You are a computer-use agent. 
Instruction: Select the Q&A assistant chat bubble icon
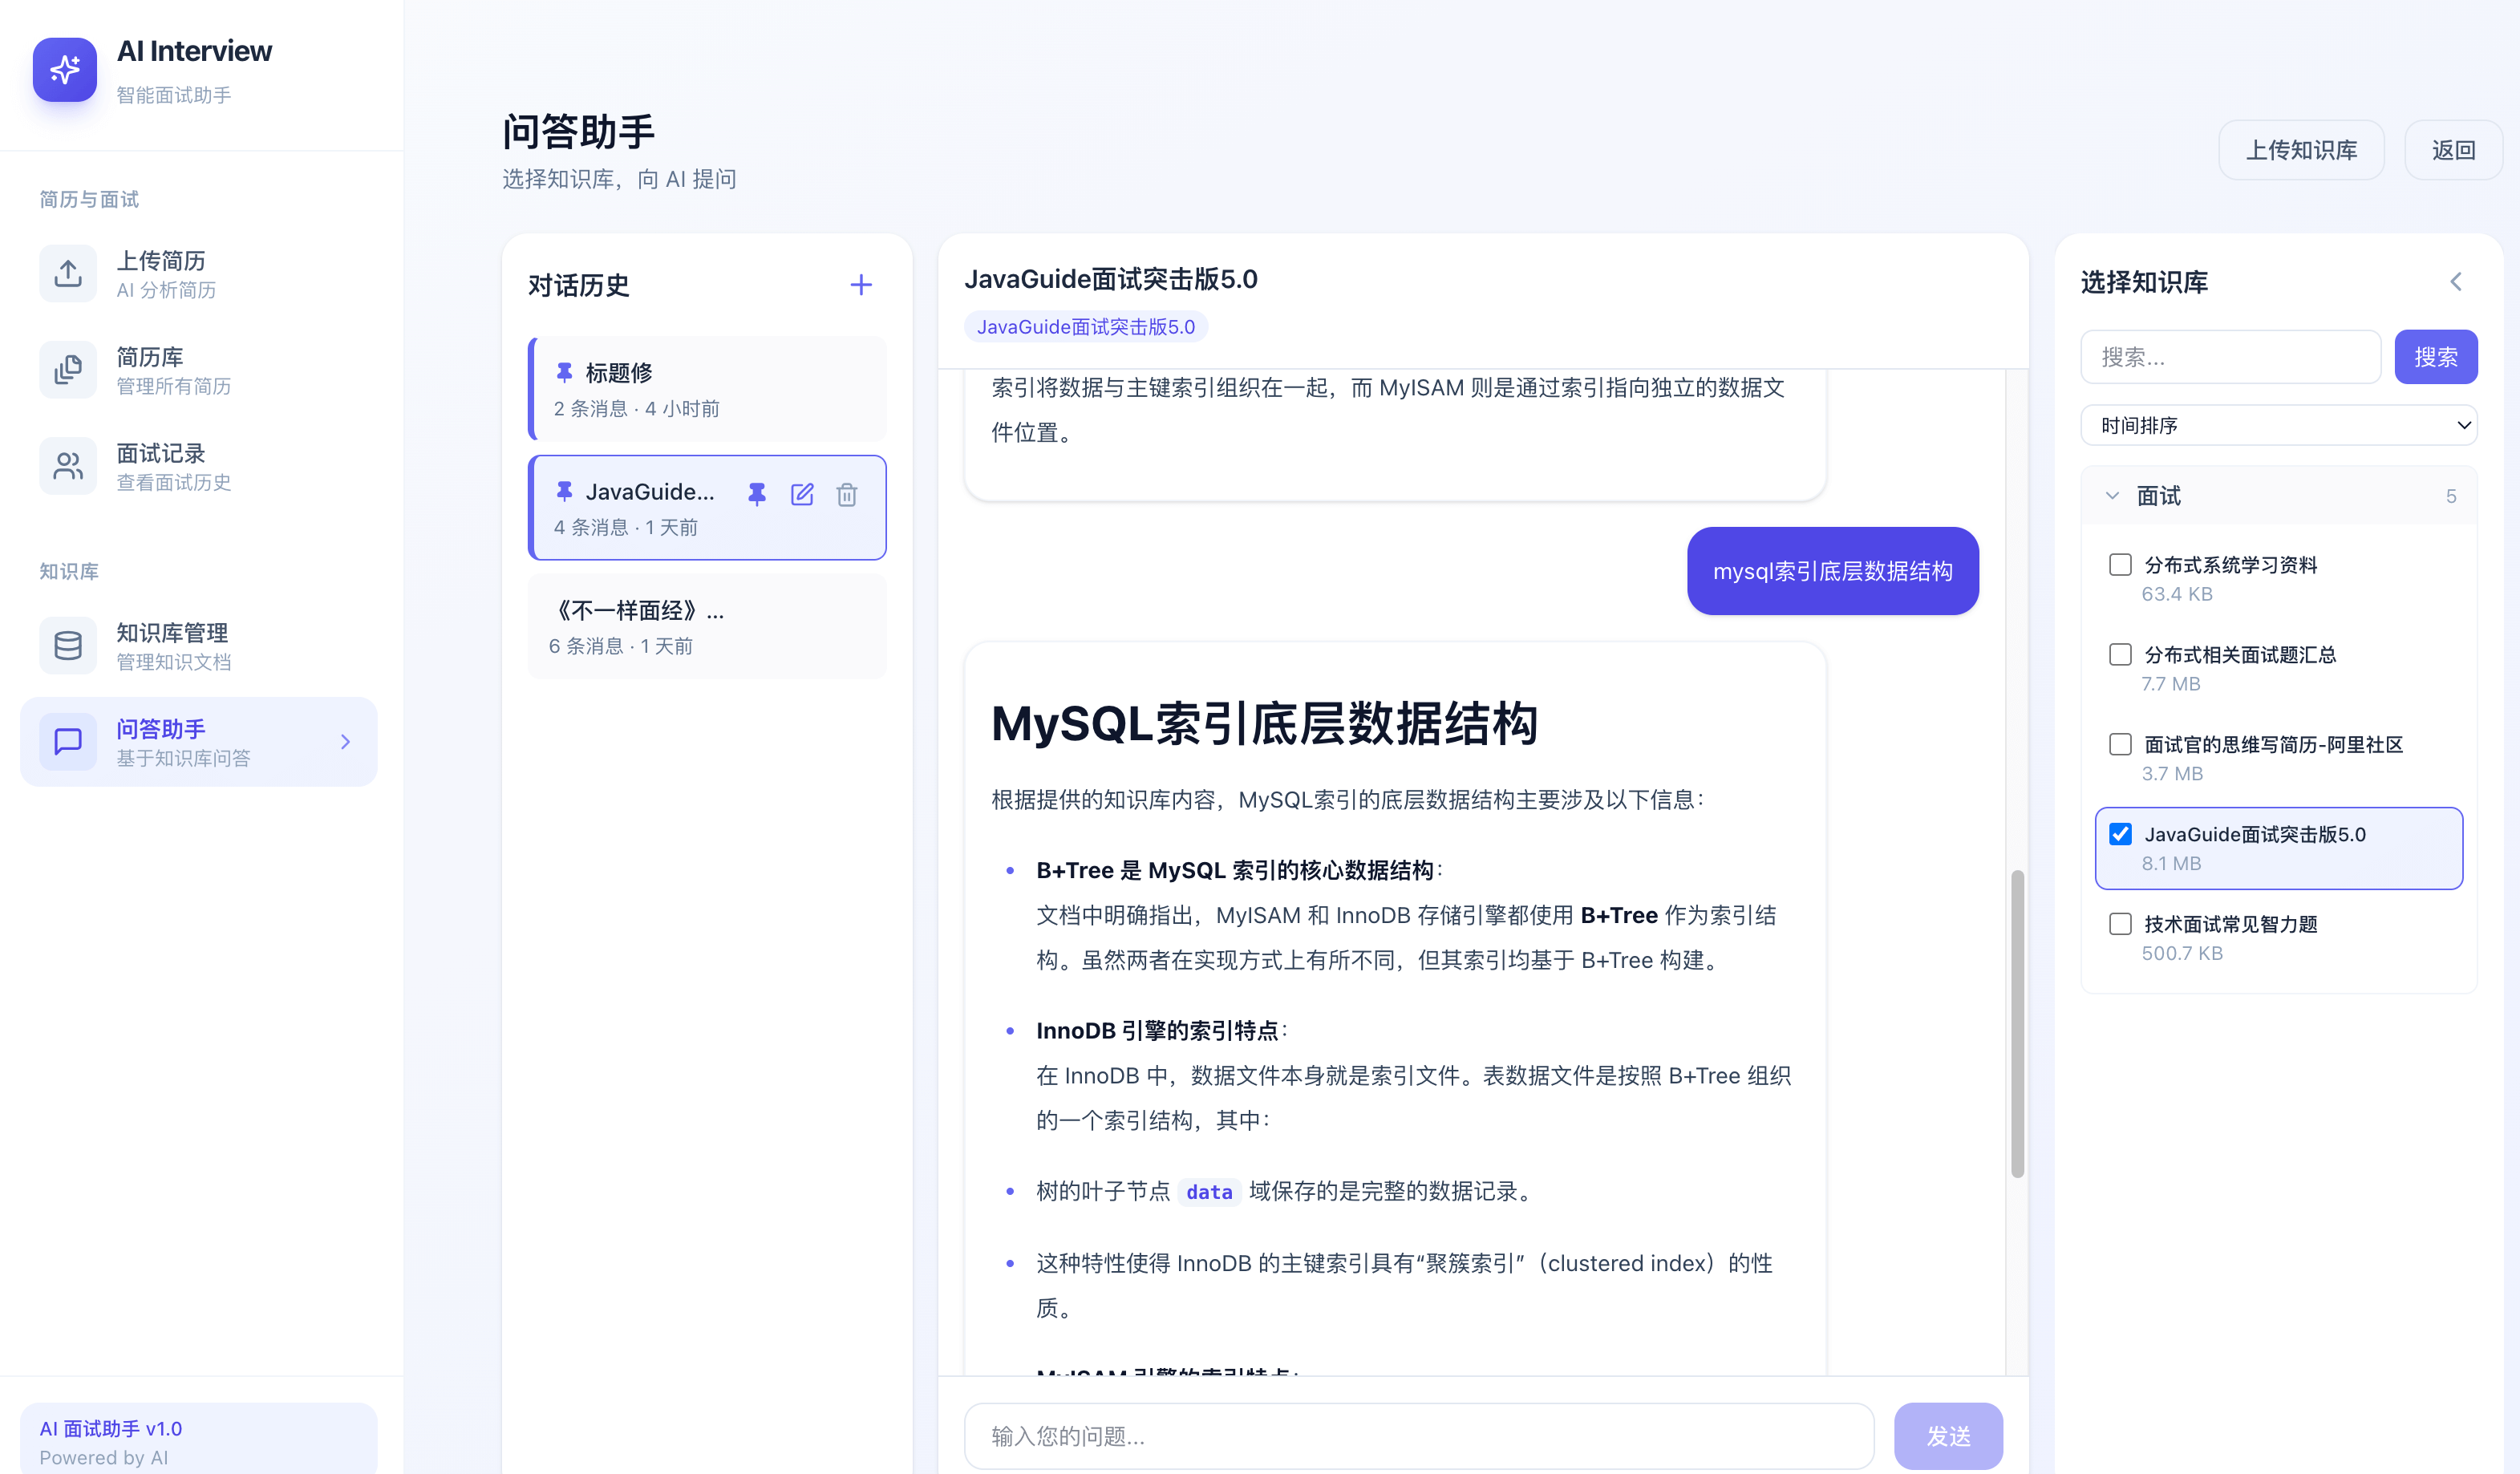(67, 741)
